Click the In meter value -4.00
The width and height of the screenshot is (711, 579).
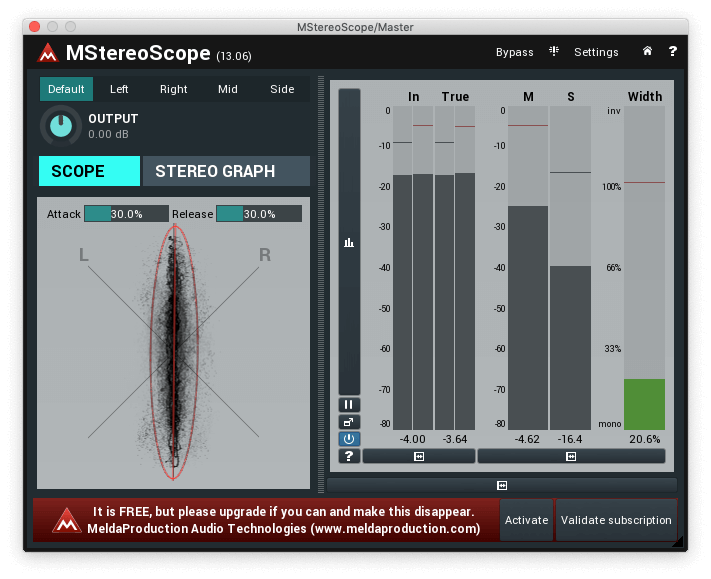pos(413,439)
